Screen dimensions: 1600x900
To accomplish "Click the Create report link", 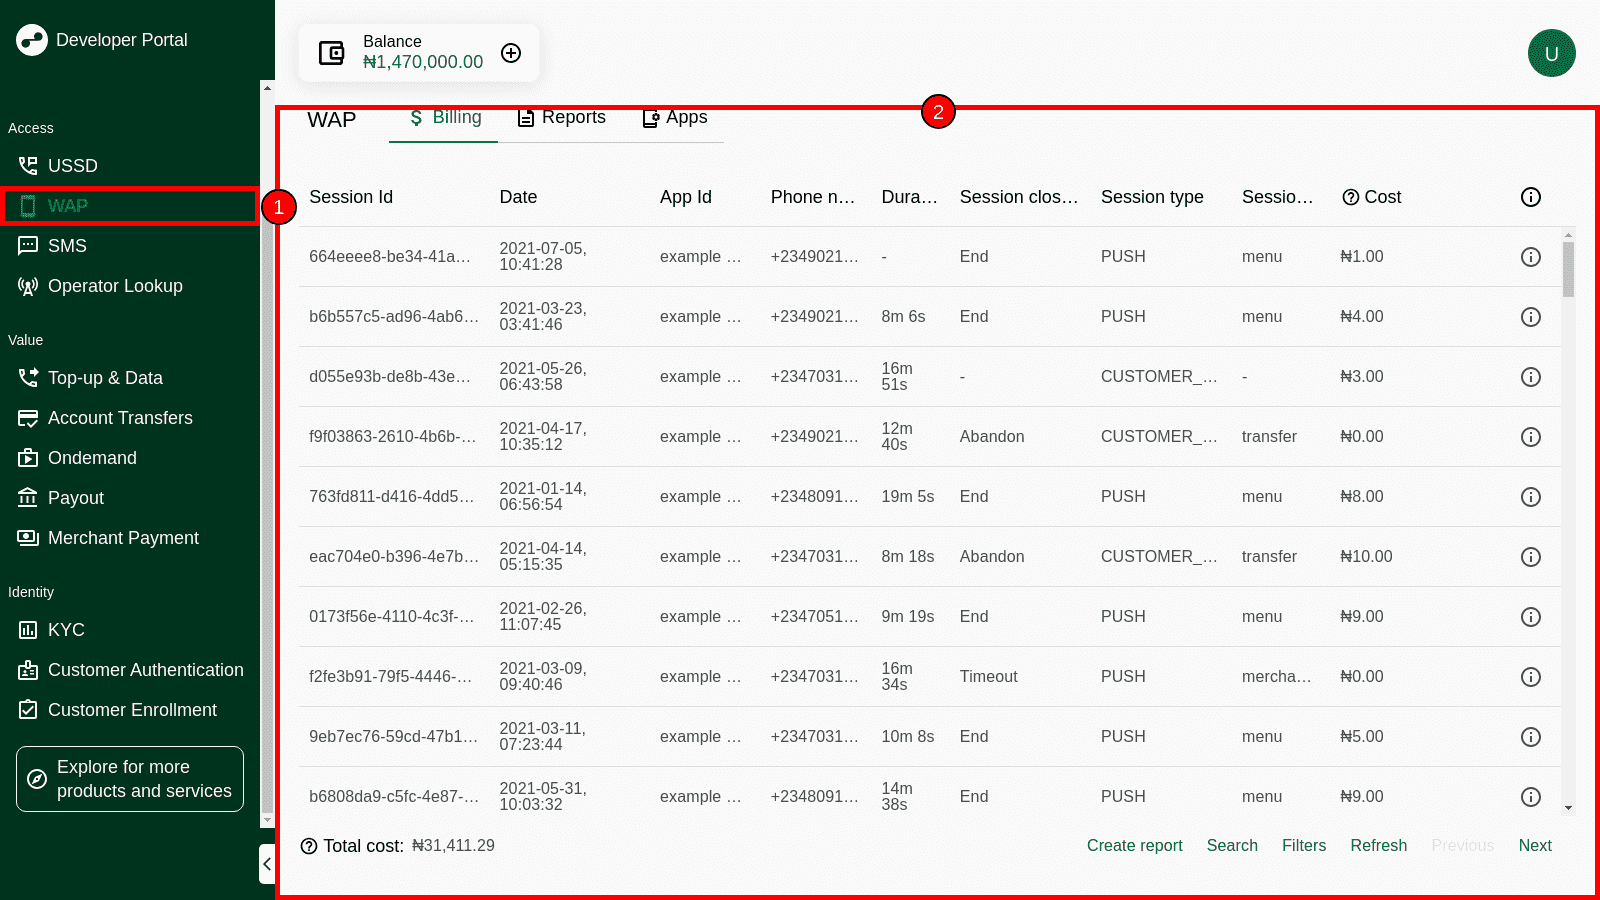I will tap(1134, 846).
